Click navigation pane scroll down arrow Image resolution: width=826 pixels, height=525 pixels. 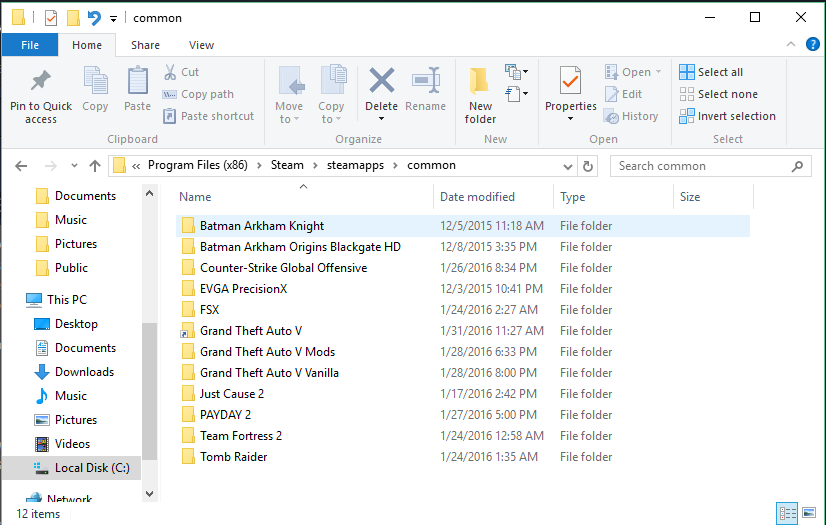150,494
